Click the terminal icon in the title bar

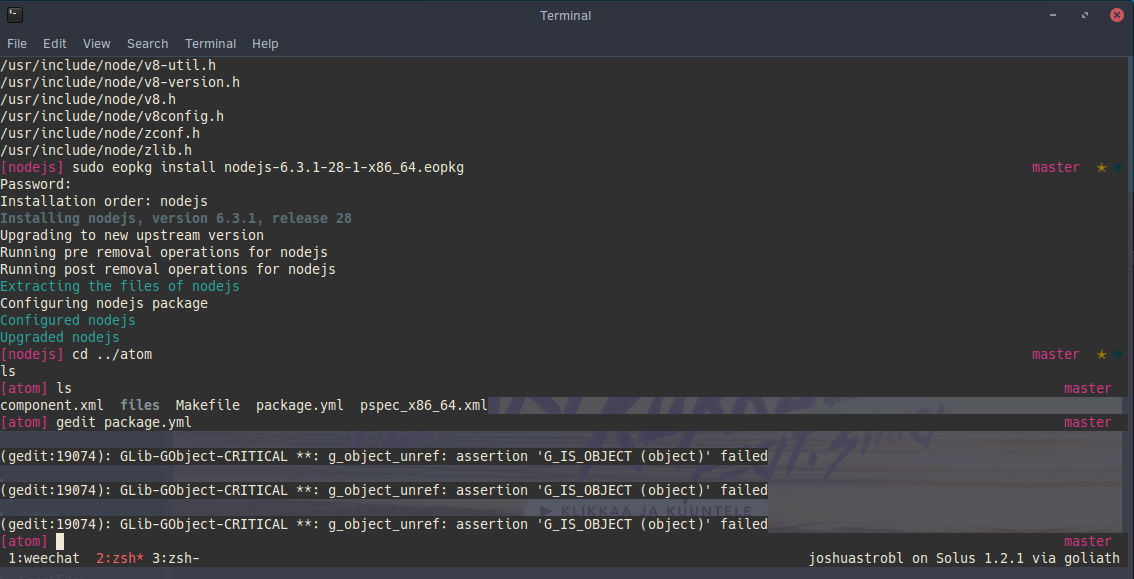tap(14, 14)
